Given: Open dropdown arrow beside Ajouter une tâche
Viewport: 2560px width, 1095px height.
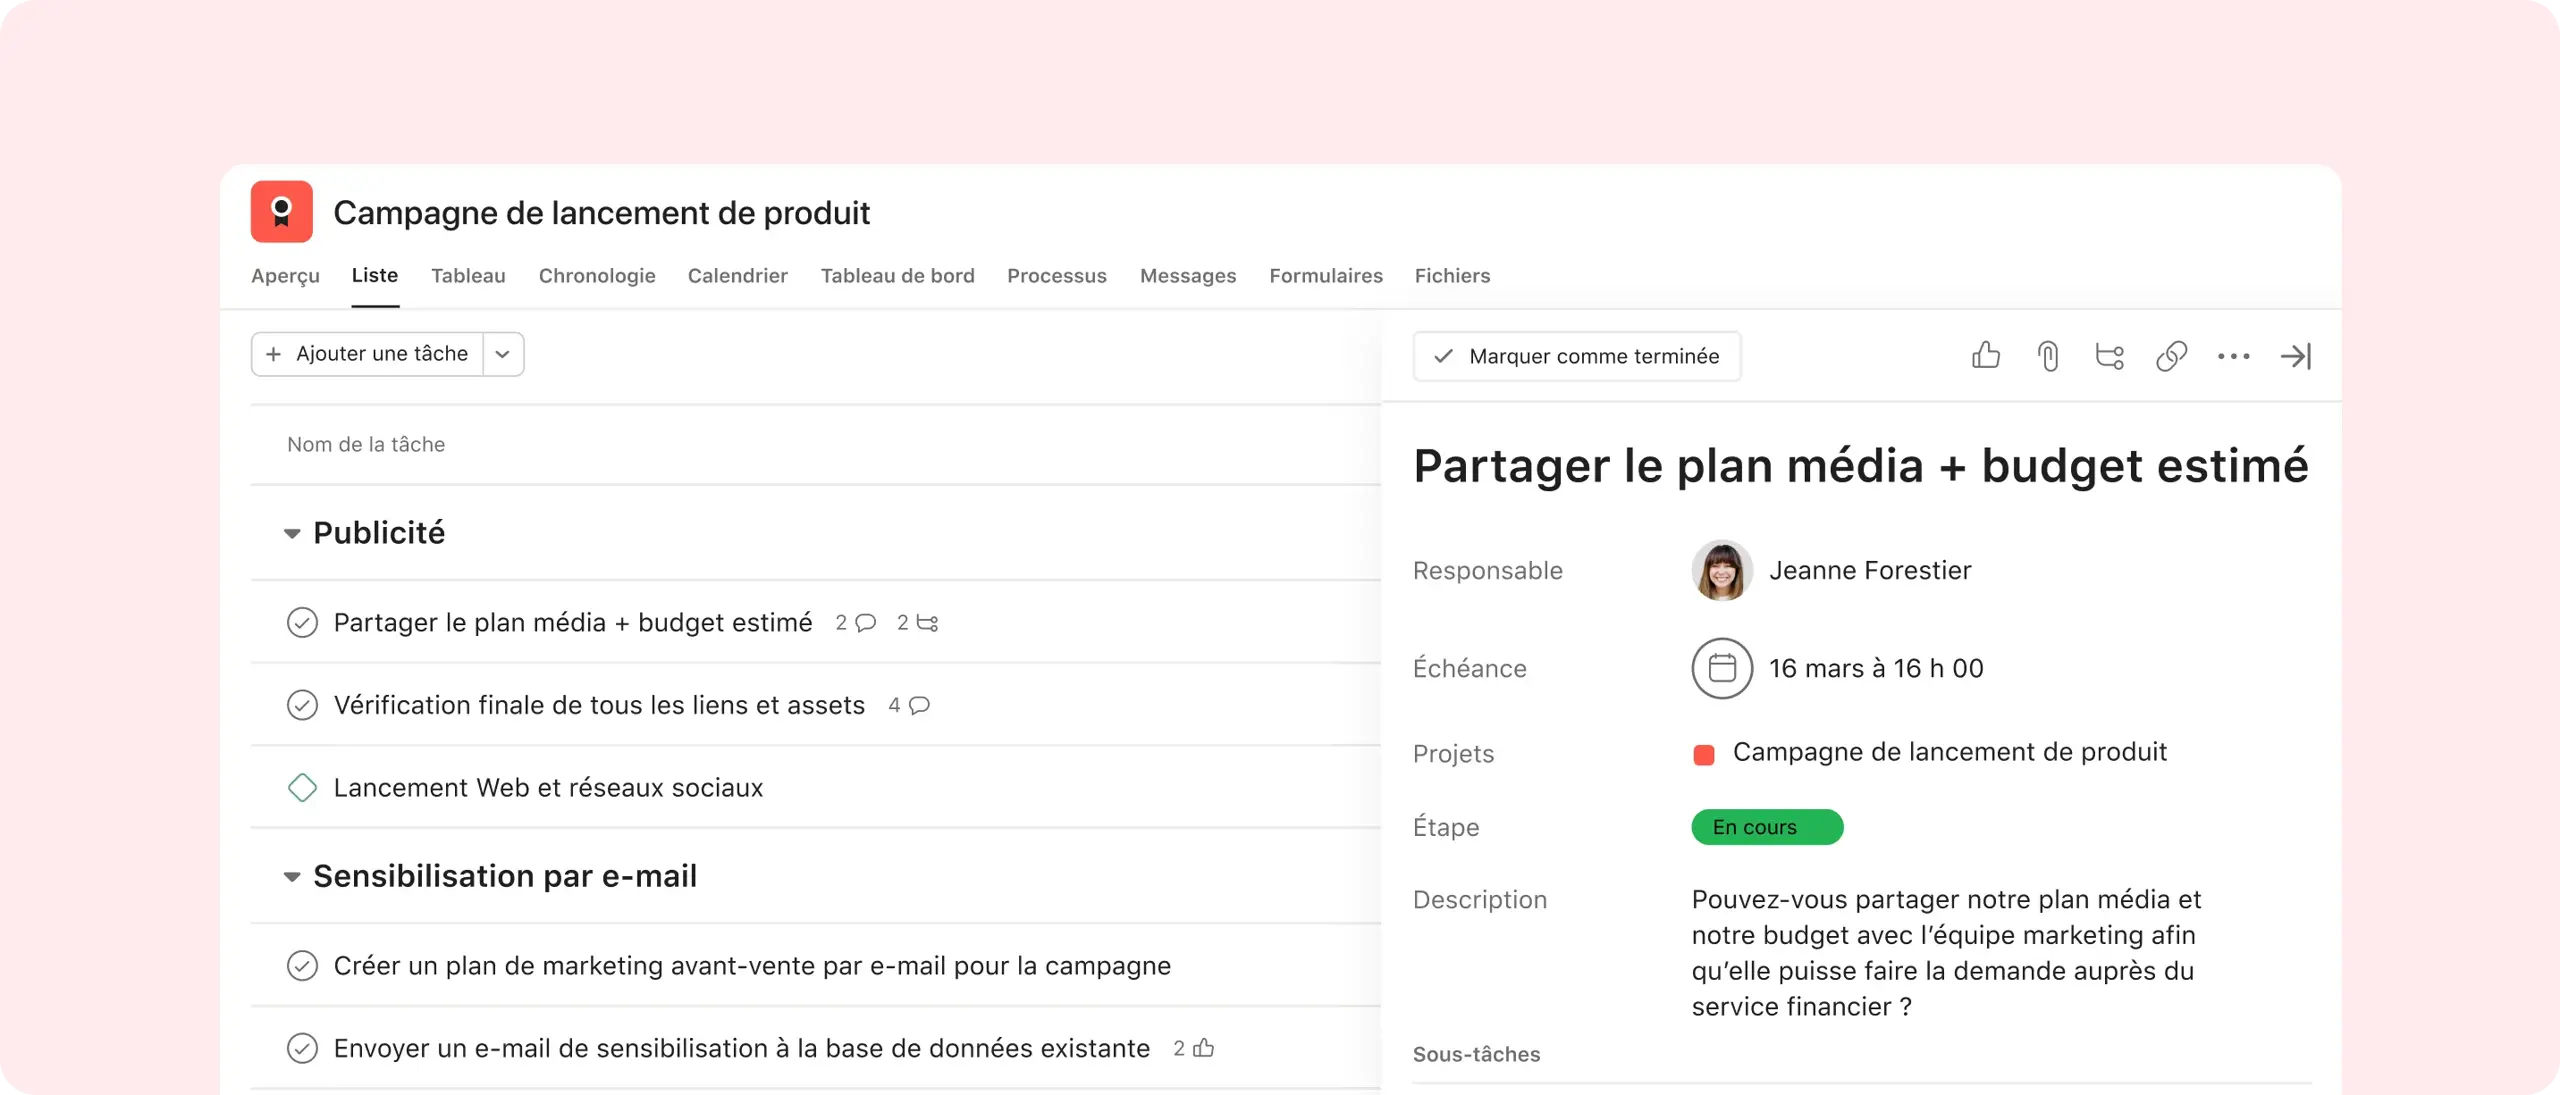Looking at the screenshot, I should (x=503, y=354).
